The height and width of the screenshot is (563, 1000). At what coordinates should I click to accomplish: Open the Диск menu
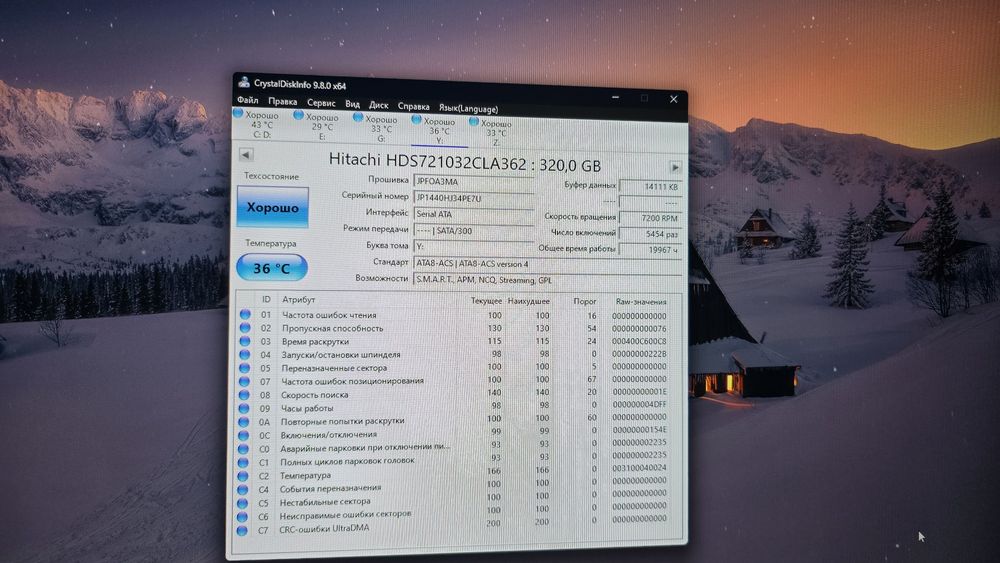tap(378, 105)
